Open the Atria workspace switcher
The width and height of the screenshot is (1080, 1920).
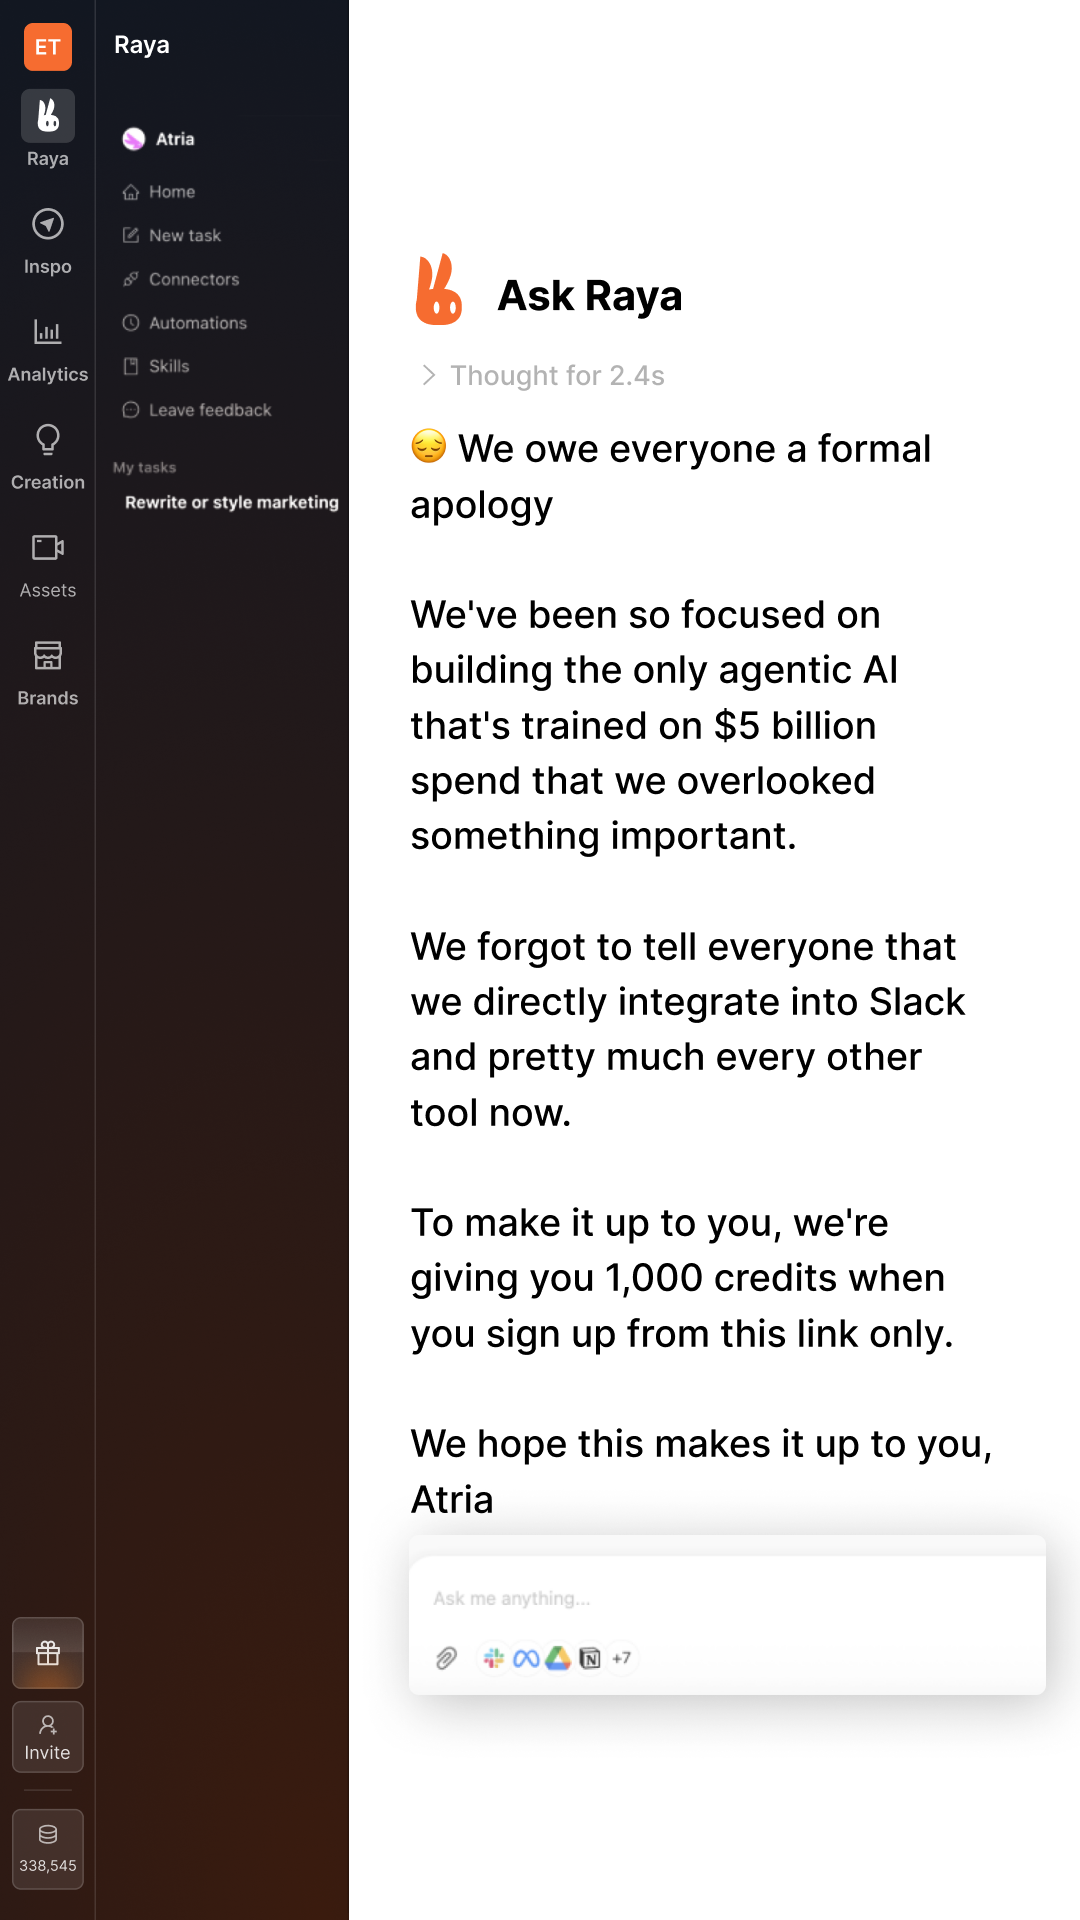coord(159,139)
